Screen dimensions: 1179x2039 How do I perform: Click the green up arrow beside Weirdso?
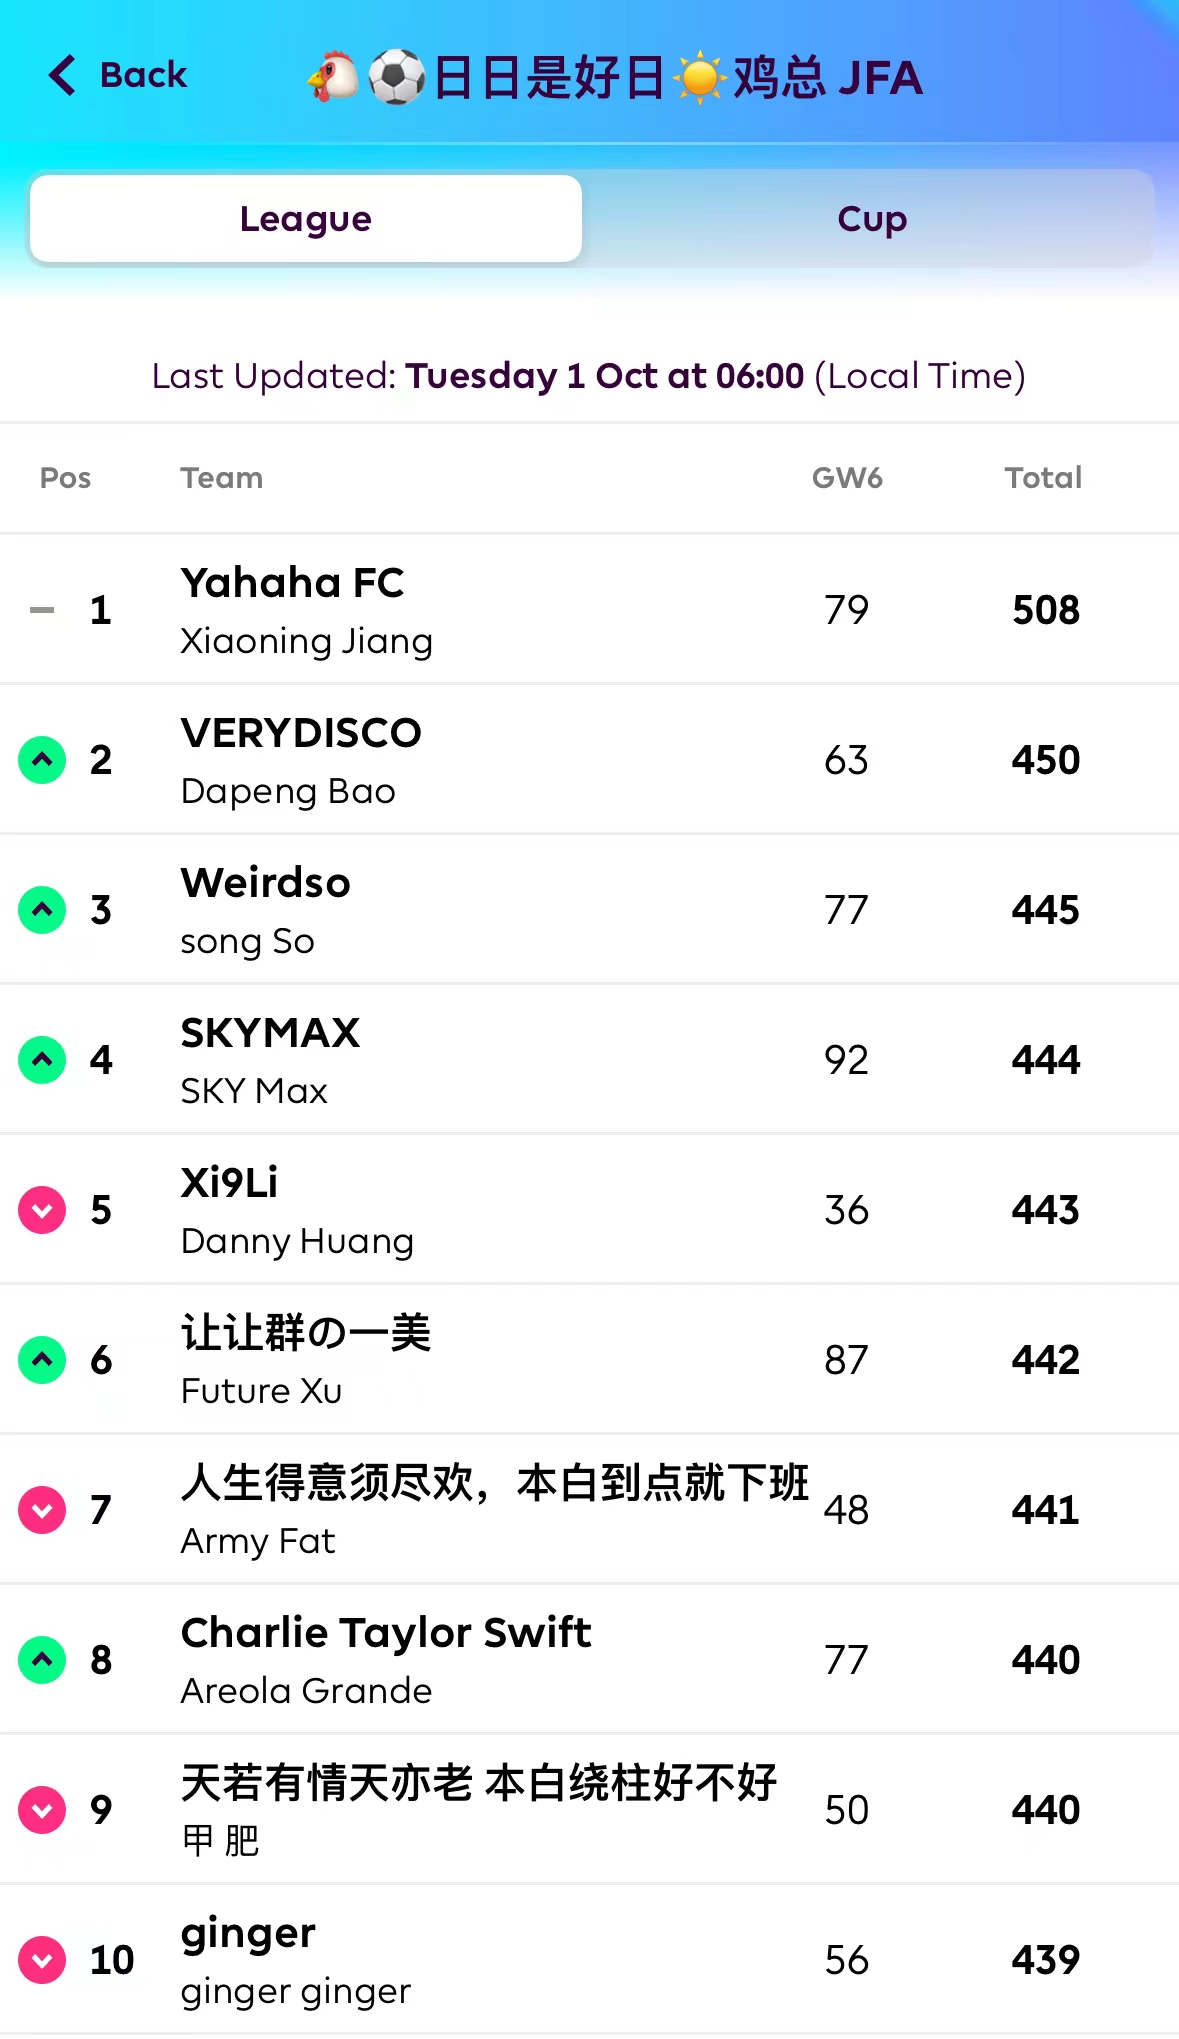click(x=42, y=910)
